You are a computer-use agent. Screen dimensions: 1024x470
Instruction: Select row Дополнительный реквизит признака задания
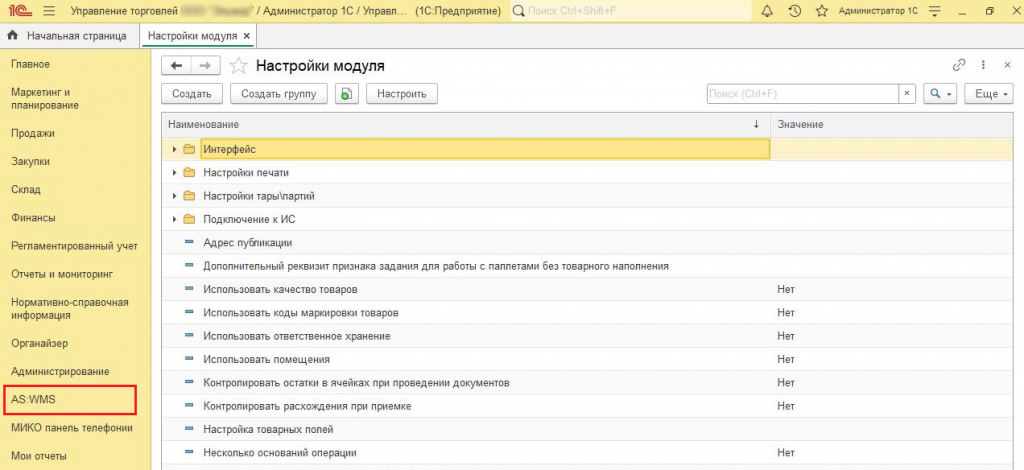point(588,266)
